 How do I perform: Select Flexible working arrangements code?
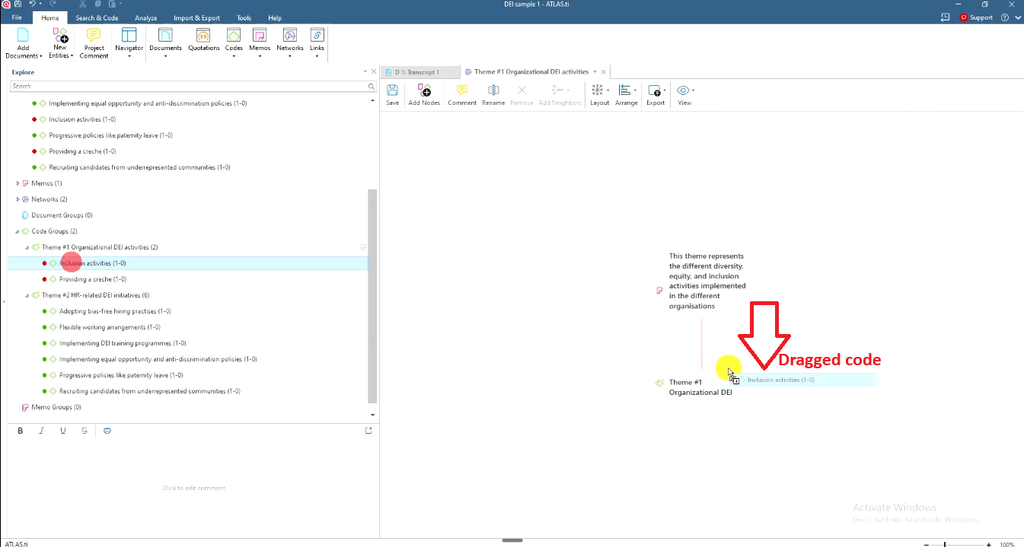point(110,327)
